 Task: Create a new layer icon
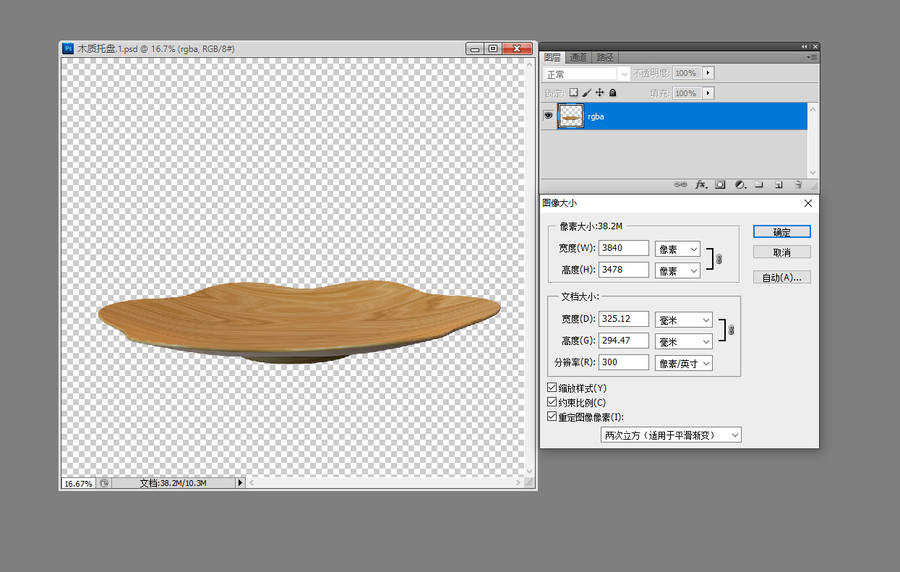coord(778,185)
